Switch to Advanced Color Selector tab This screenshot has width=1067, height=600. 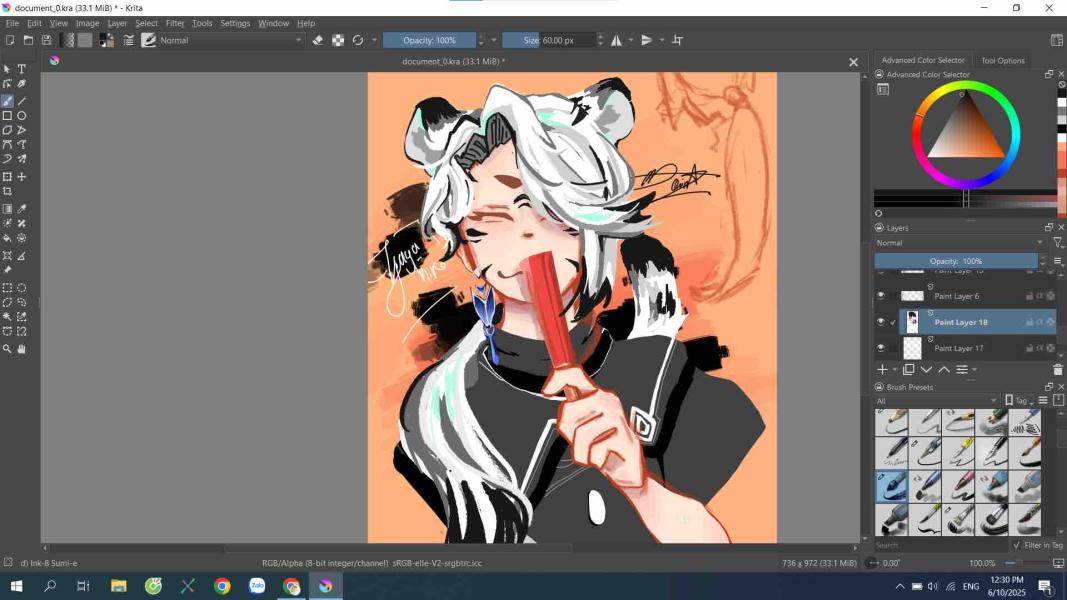tap(923, 61)
